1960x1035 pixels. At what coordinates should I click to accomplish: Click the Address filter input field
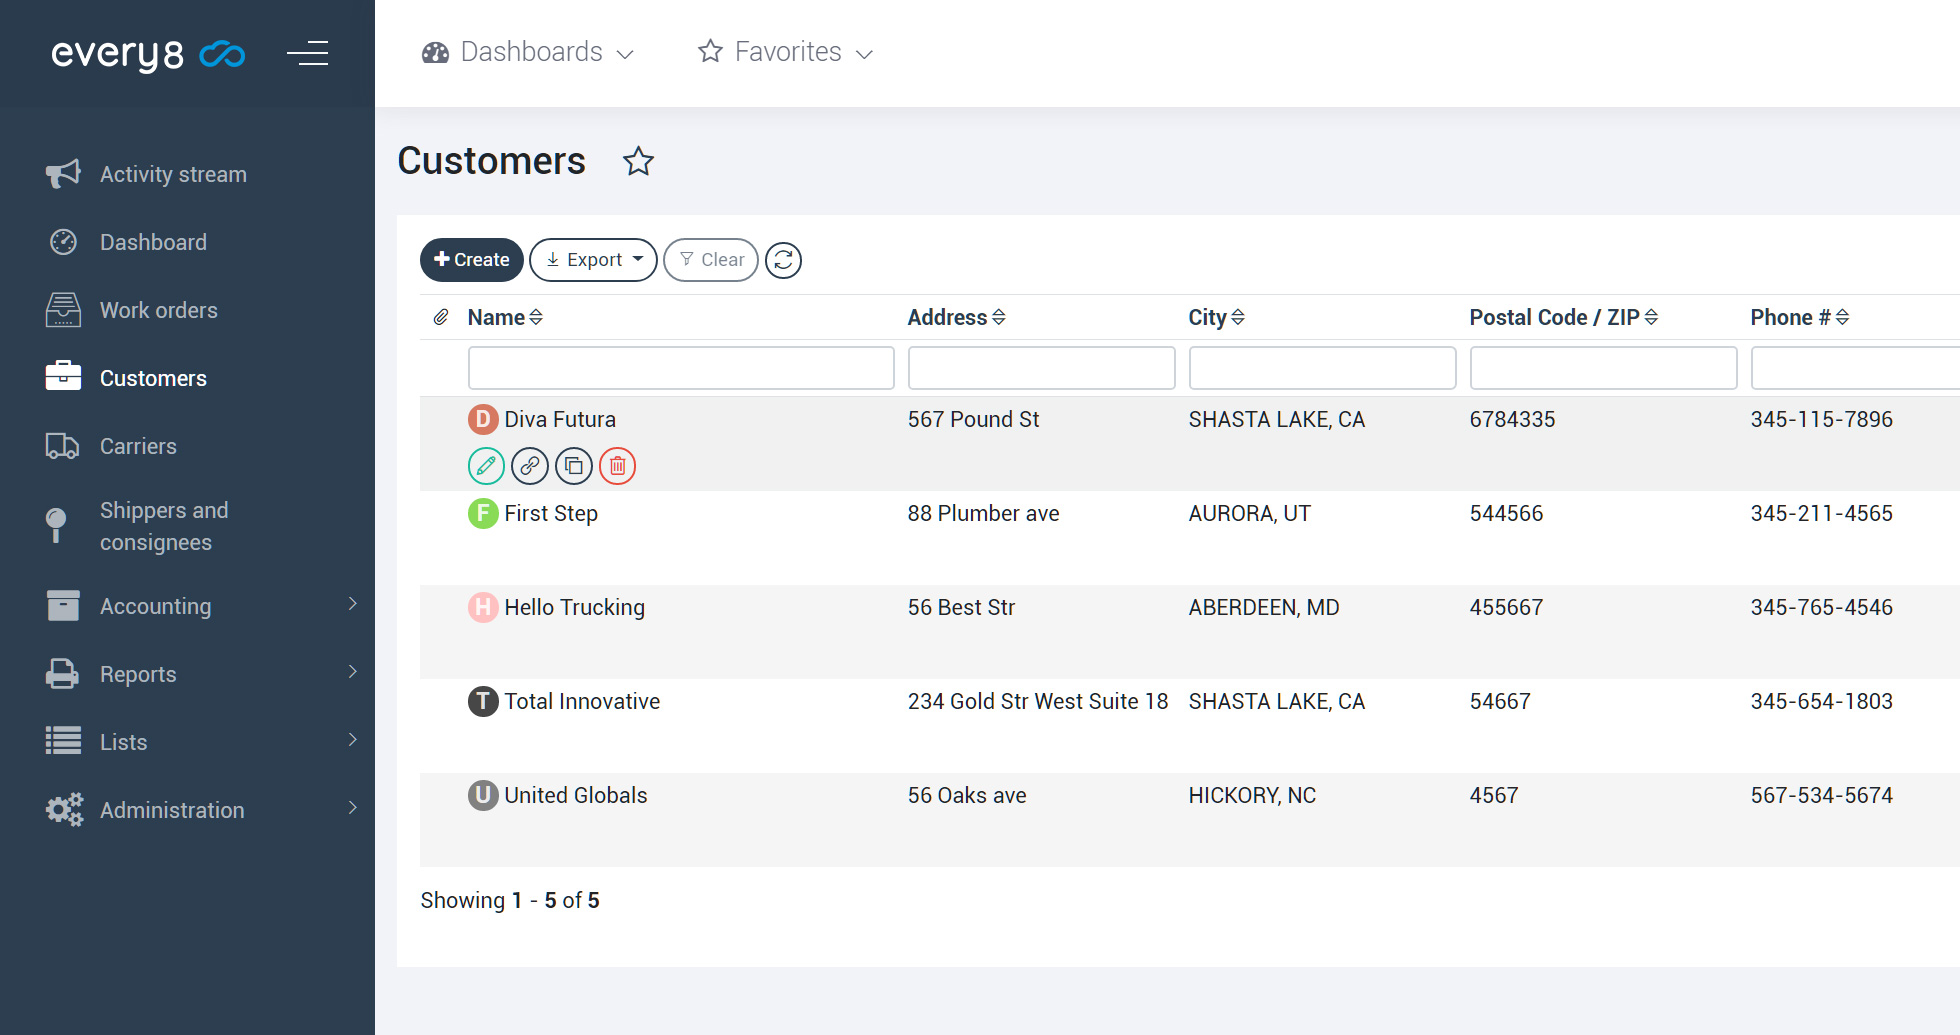pos(1041,368)
